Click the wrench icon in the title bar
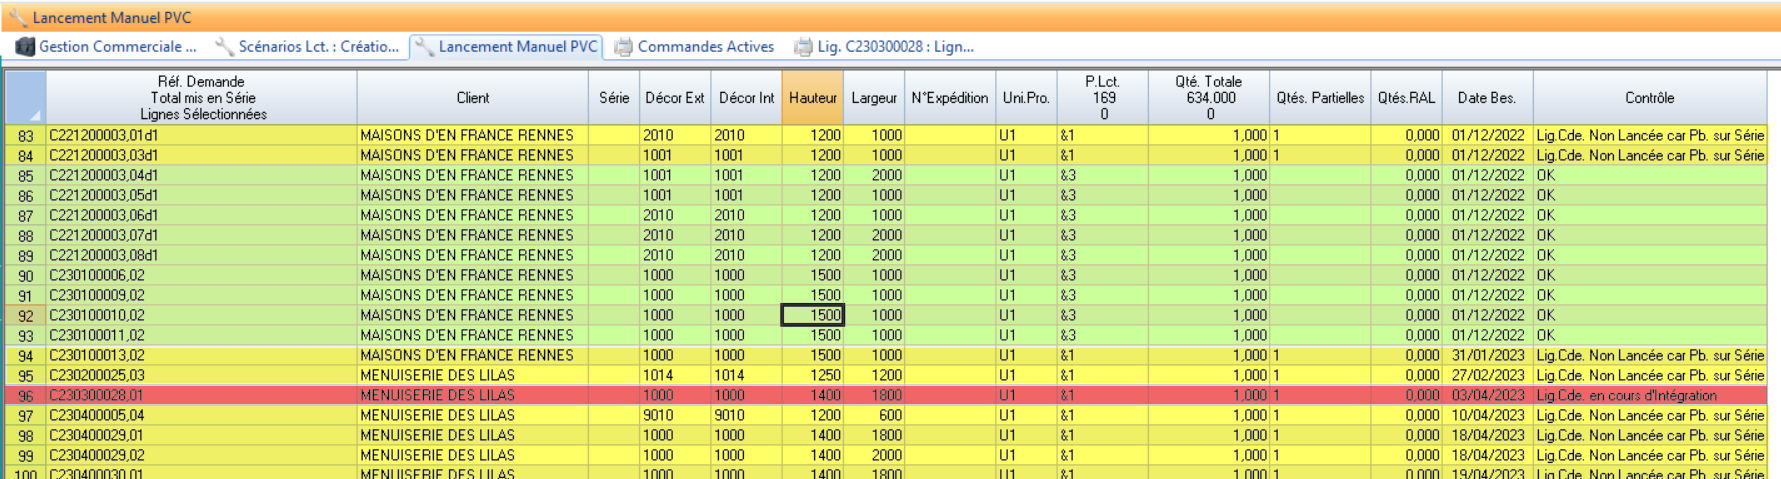Screen dimensions: 1781x479 coord(17,17)
